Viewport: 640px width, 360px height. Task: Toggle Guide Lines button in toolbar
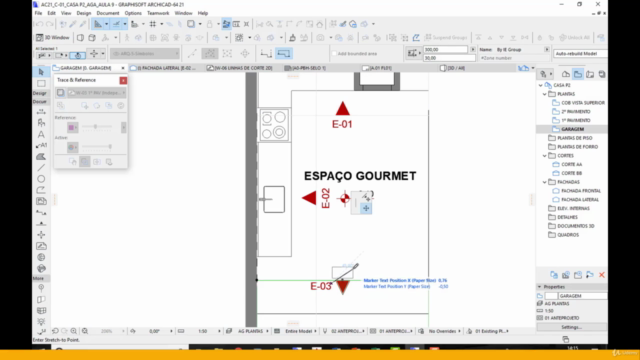(x=98, y=24)
